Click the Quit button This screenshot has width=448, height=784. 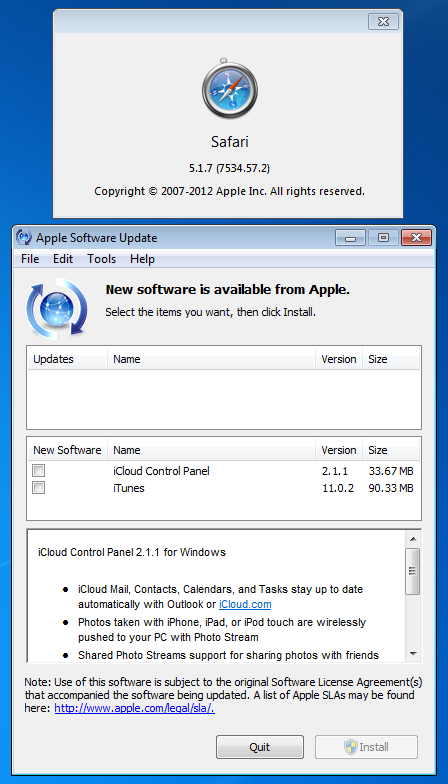click(x=260, y=747)
